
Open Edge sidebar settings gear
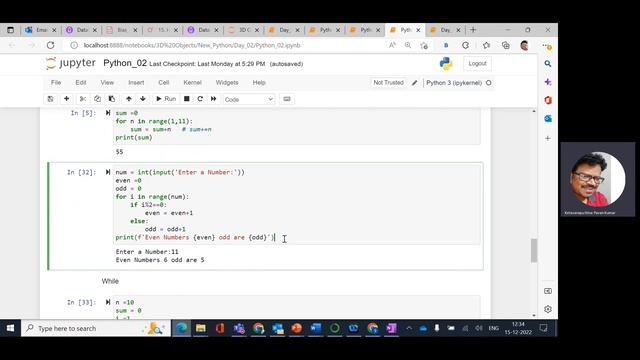548,309
